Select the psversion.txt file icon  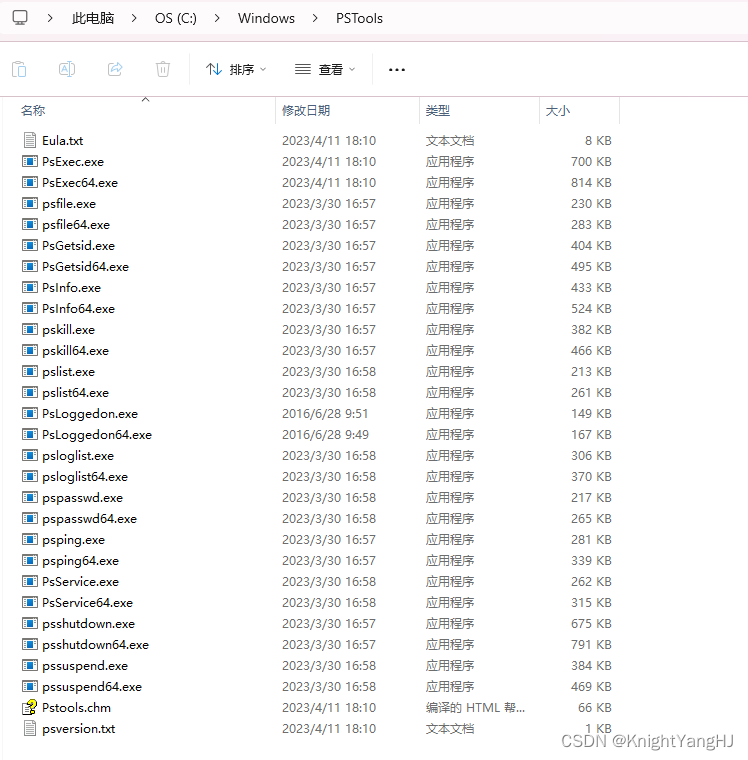(x=30, y=728)
